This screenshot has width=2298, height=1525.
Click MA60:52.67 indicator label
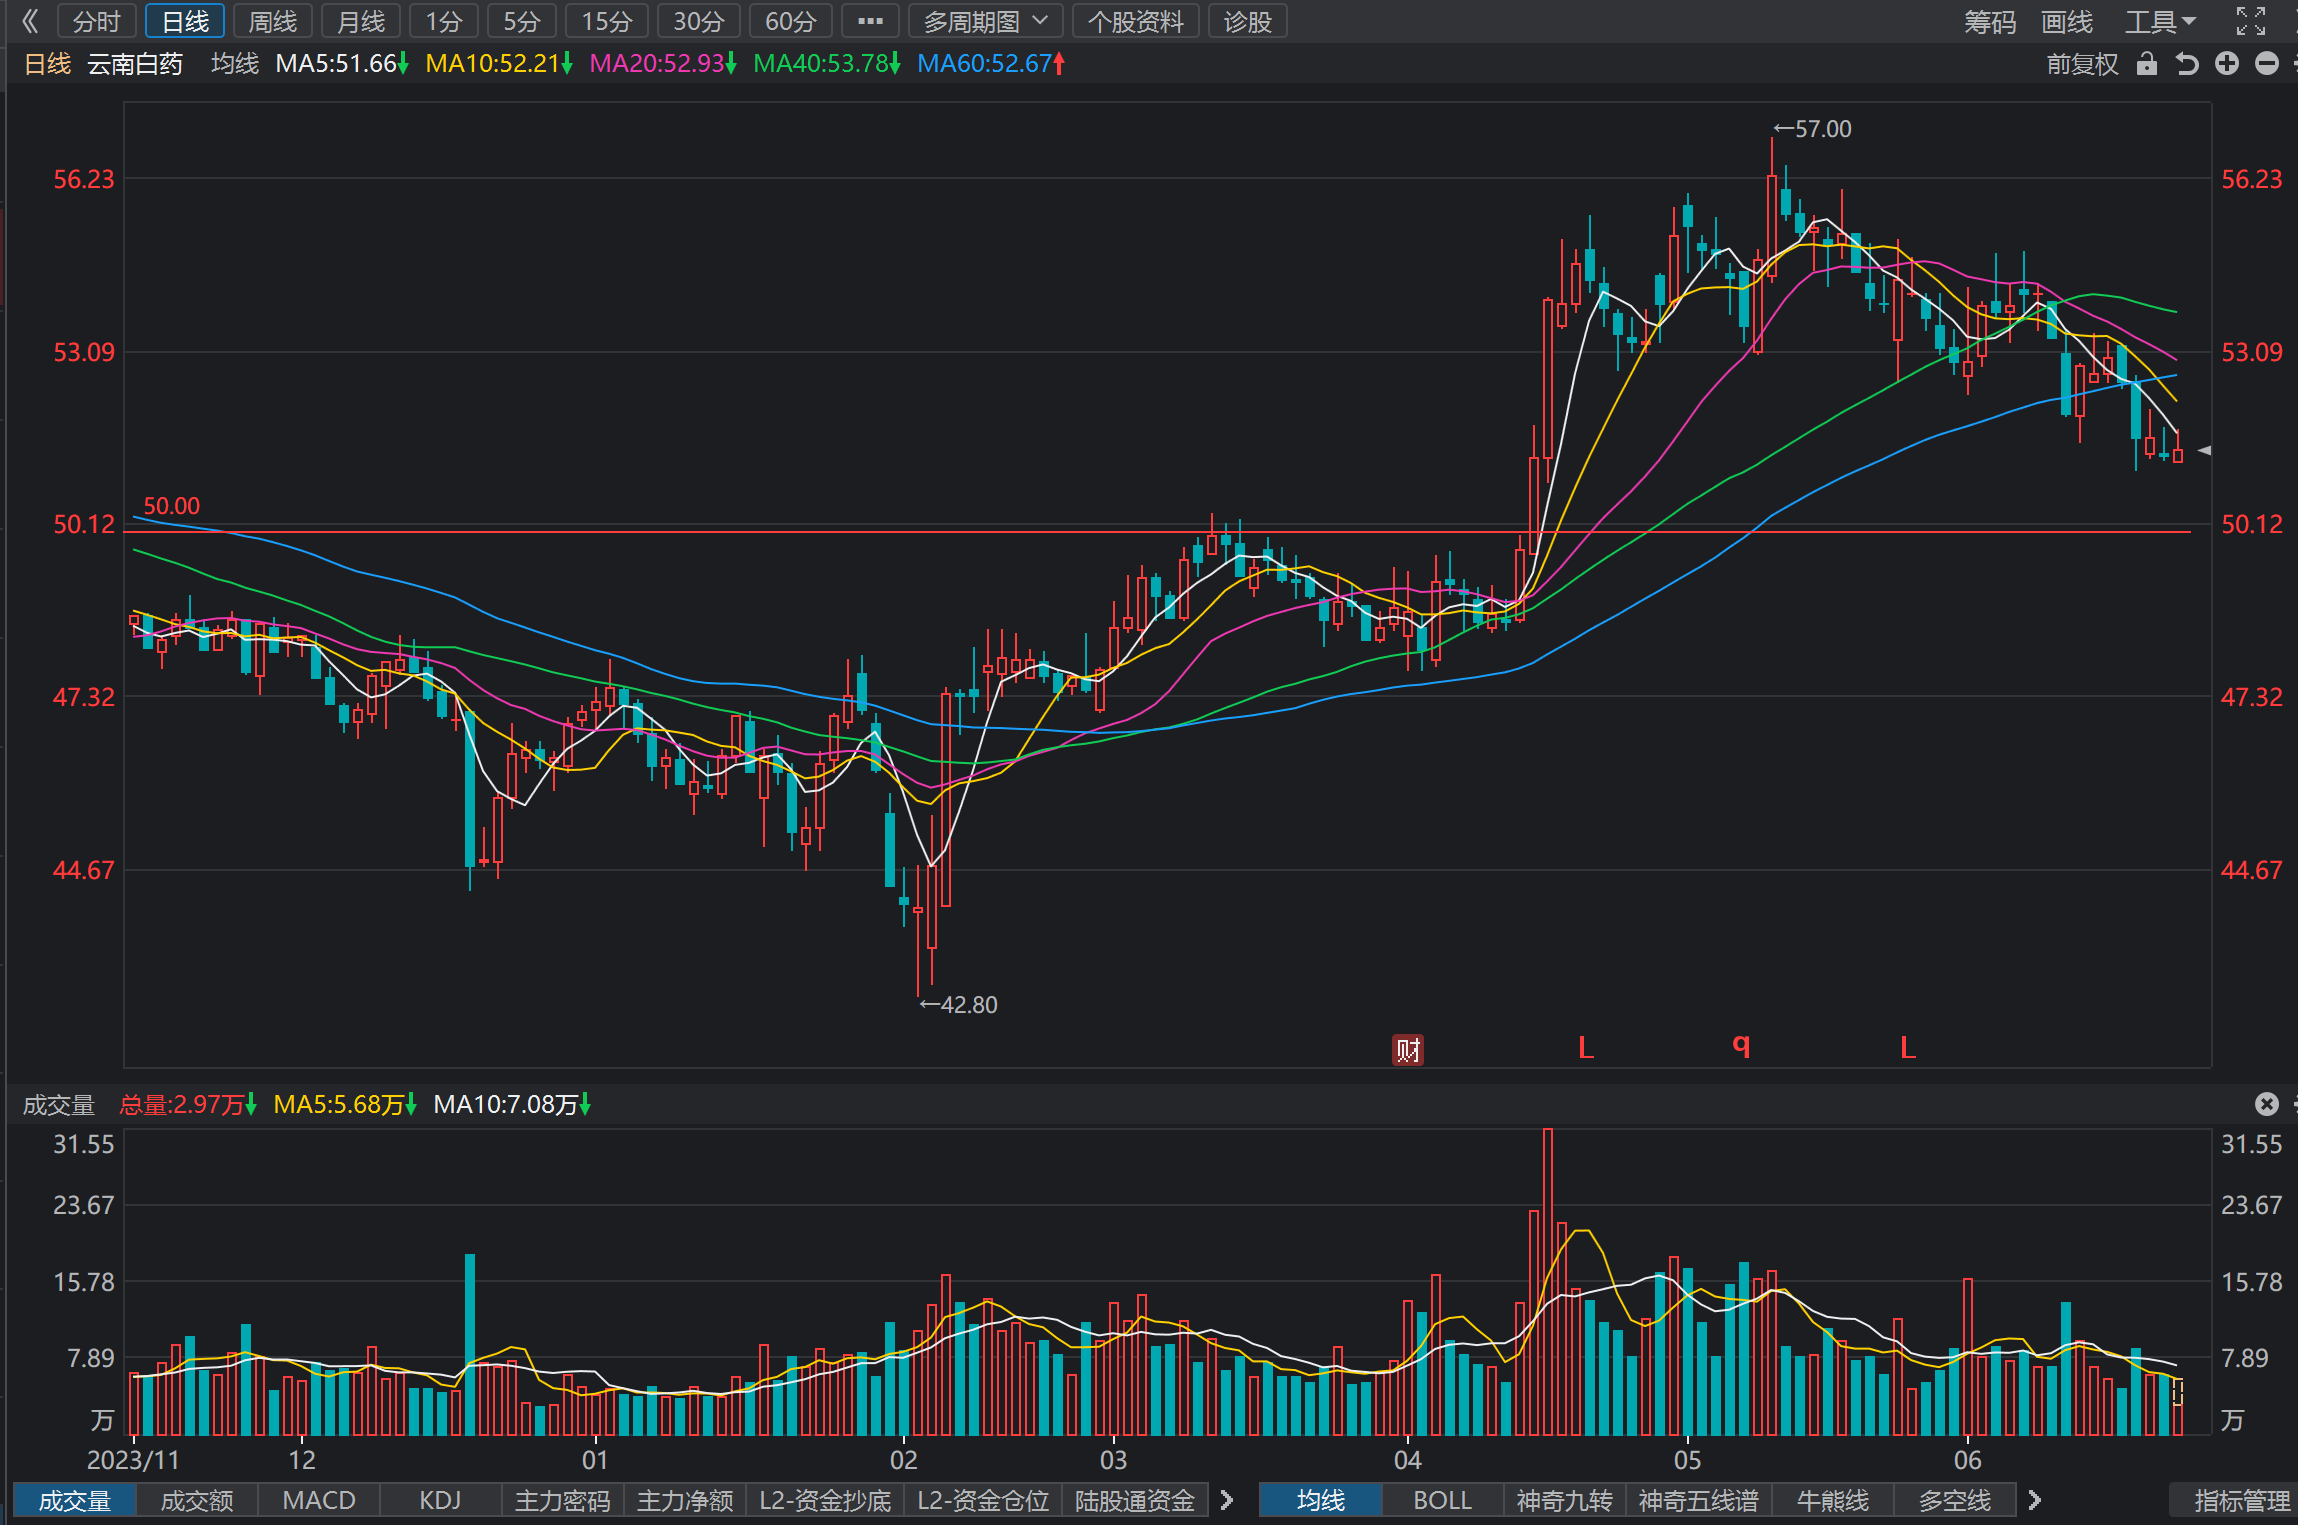[x=990, y=64]
